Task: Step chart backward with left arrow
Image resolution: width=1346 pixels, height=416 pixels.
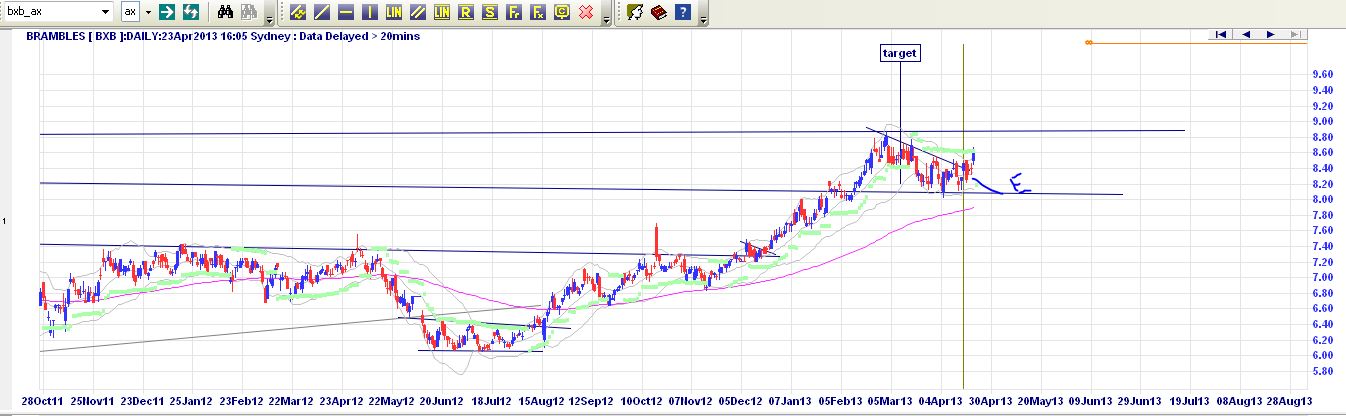Action: [x=1246, y=34]
